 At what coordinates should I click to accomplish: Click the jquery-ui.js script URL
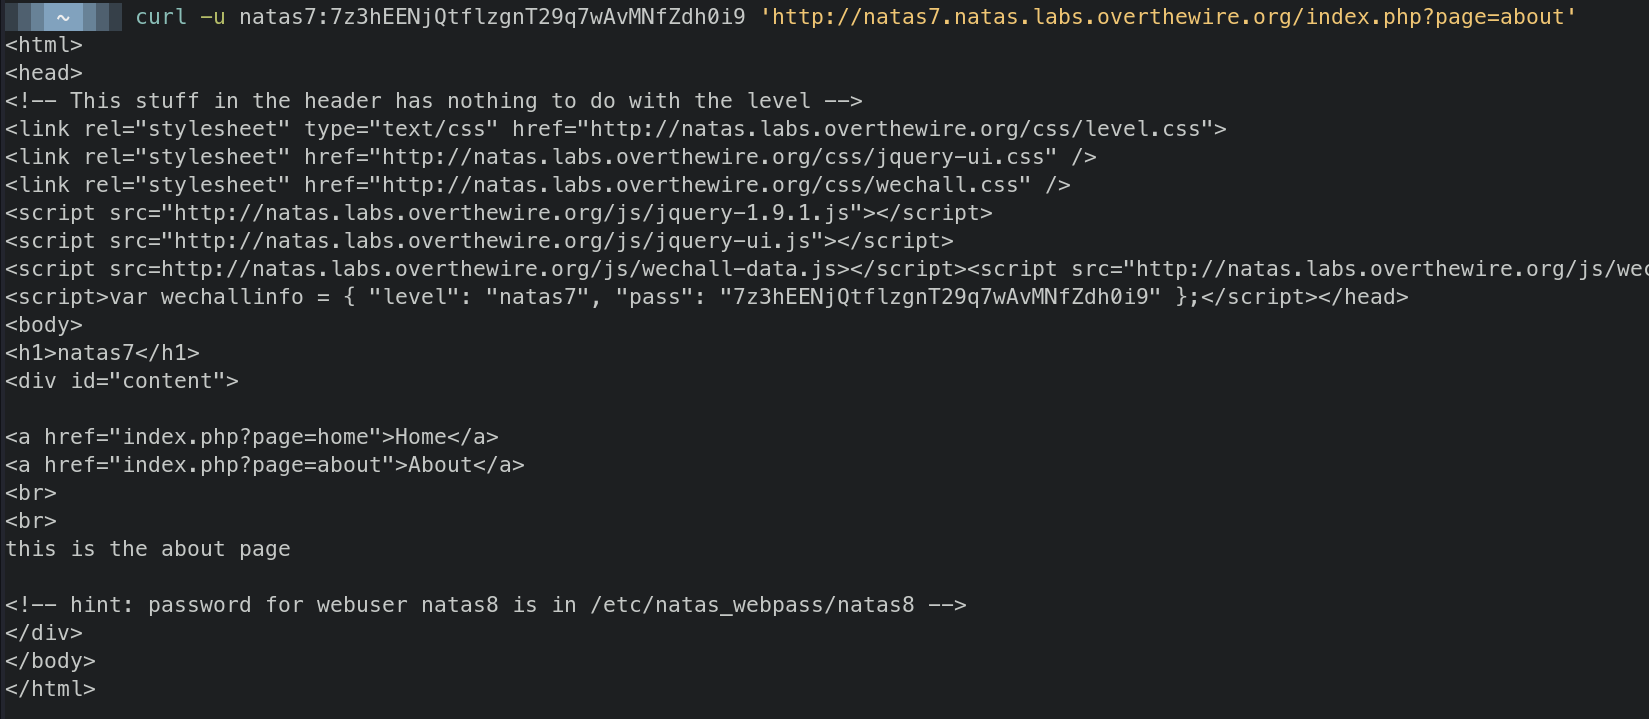pos(492,241)
